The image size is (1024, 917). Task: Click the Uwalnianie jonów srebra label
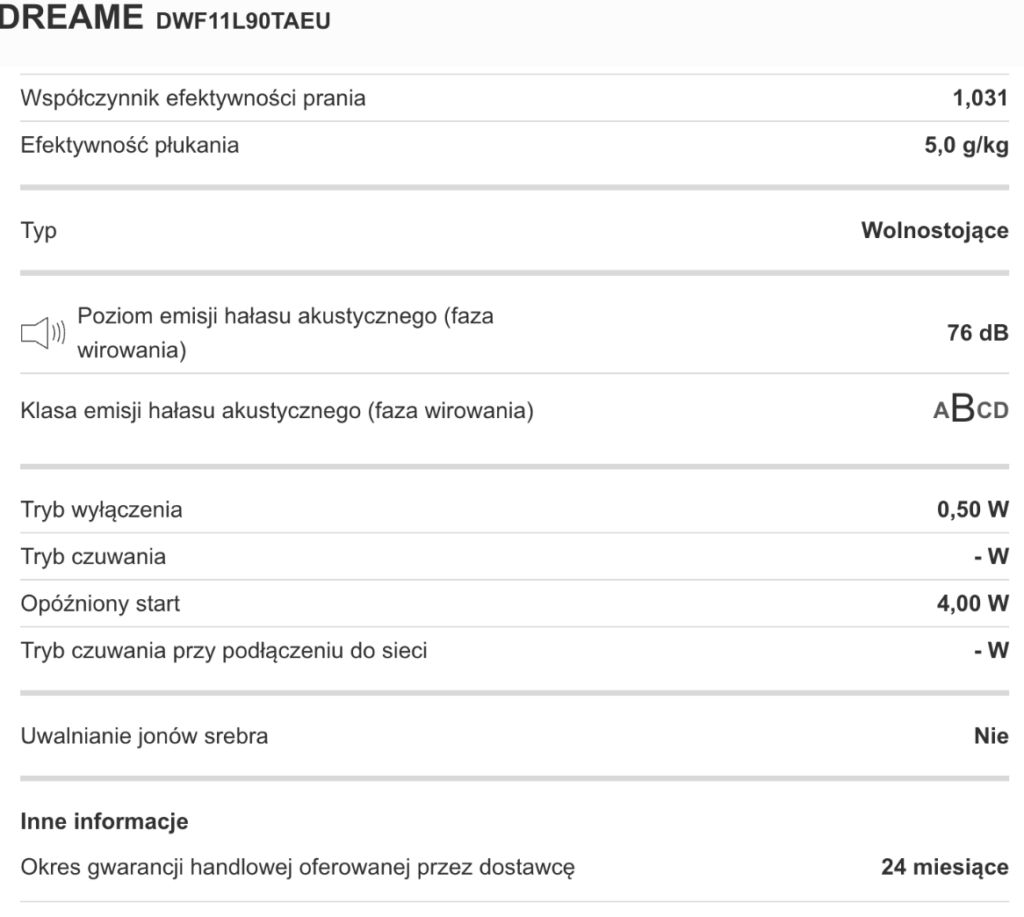pyautogui.click(x=144, y=737)
